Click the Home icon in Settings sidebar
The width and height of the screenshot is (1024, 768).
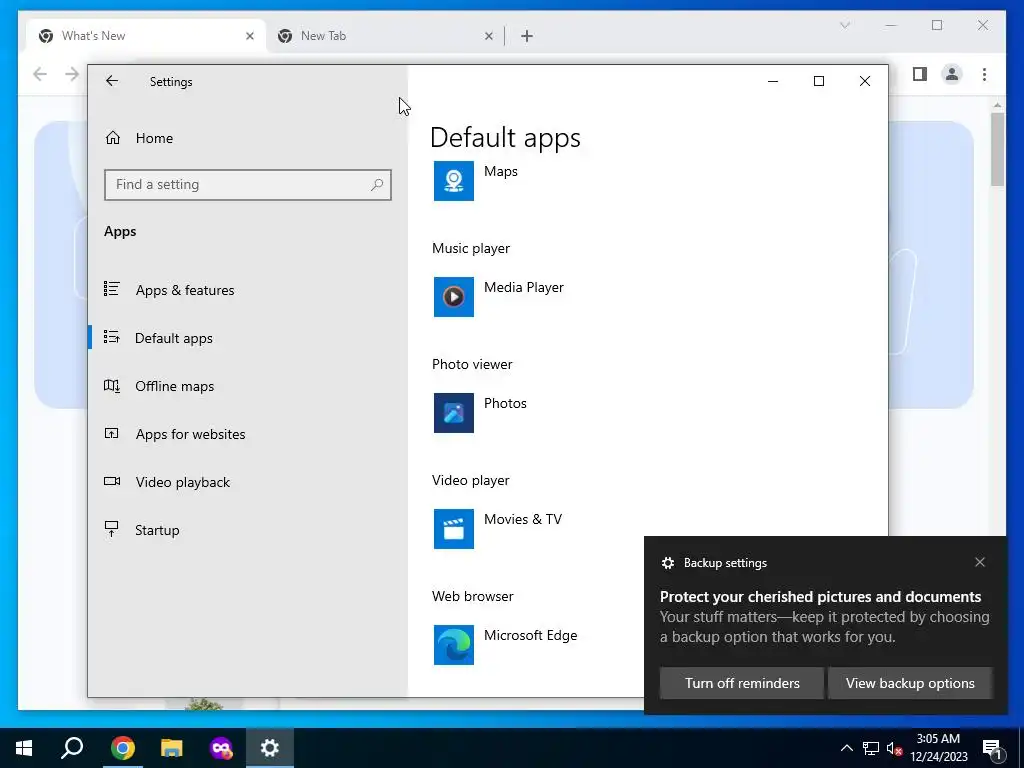(113, 138)
